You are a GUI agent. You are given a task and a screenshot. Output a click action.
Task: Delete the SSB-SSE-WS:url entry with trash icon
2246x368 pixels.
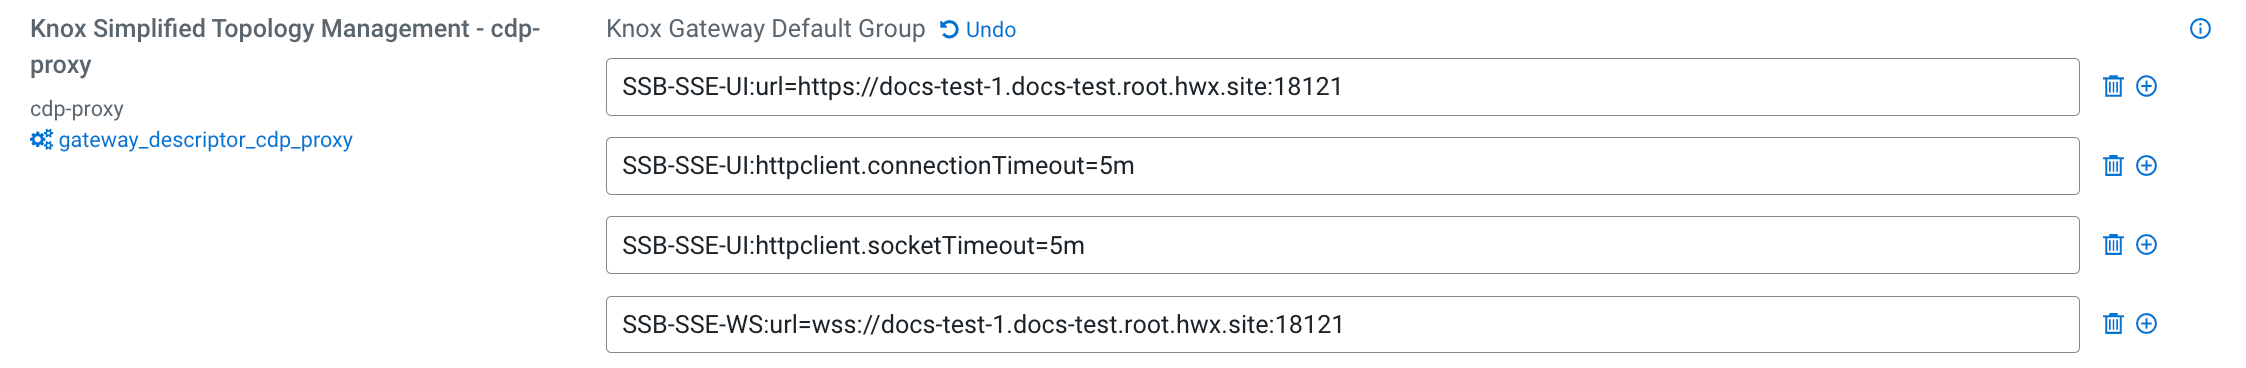coord(2113,323)
